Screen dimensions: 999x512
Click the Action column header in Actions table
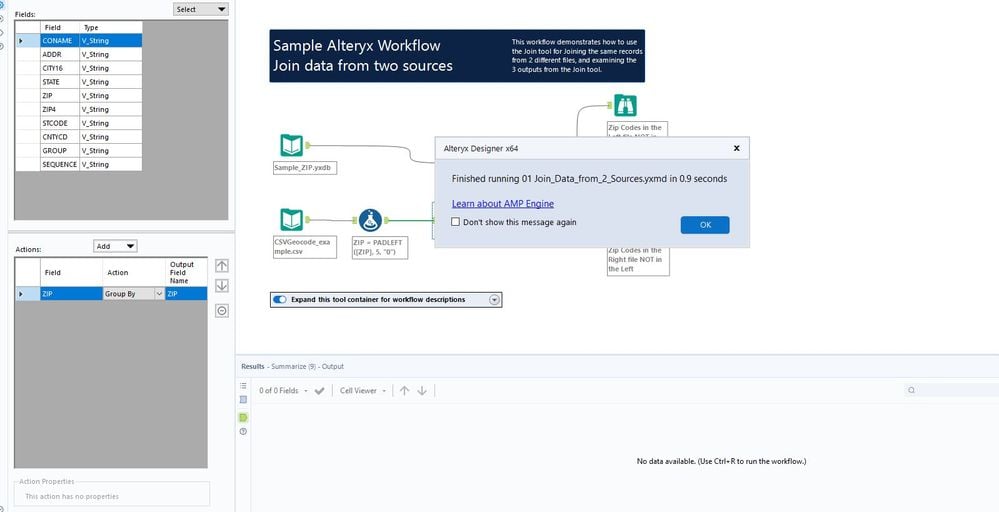(134, 273)
